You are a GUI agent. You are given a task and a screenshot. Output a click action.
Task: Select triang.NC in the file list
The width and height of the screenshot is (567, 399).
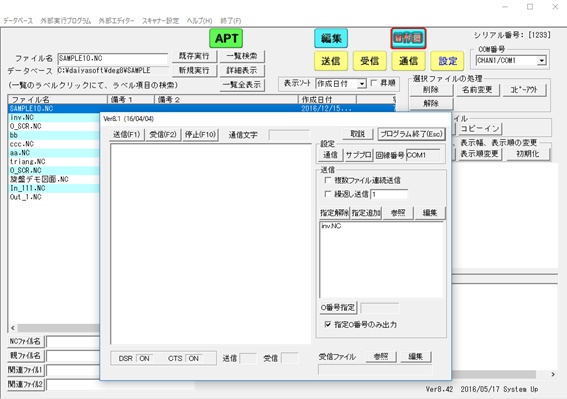click(x=27, y=161)
